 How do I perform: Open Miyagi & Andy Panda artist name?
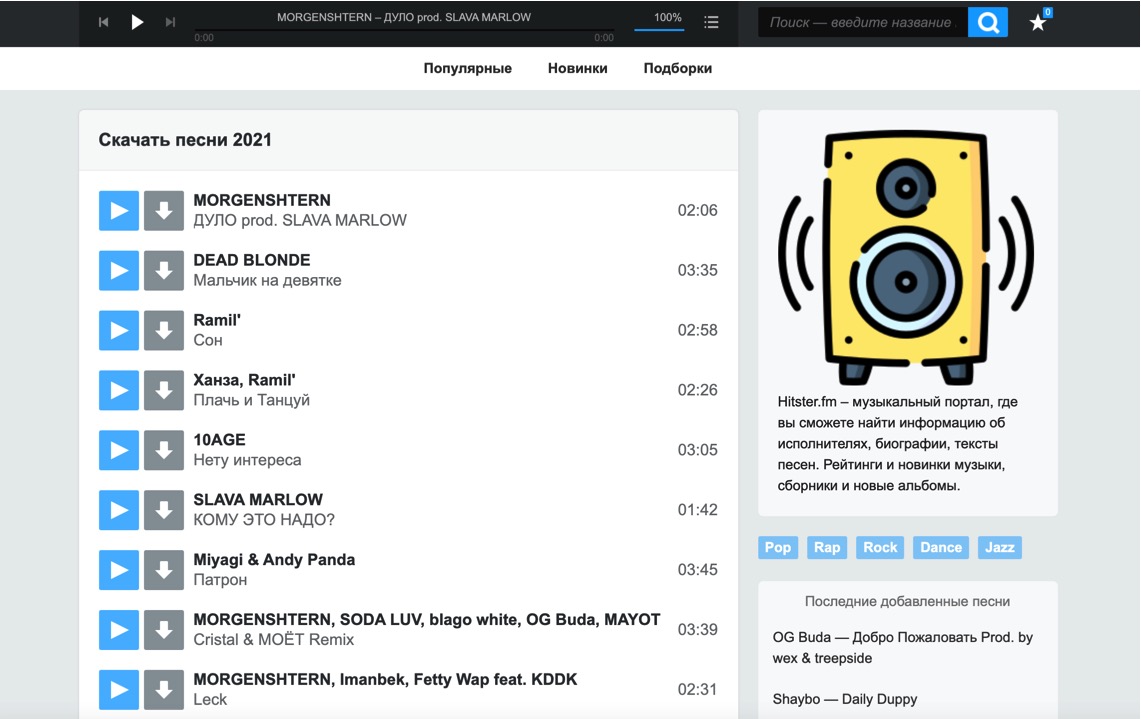click(x=274, y=560)
